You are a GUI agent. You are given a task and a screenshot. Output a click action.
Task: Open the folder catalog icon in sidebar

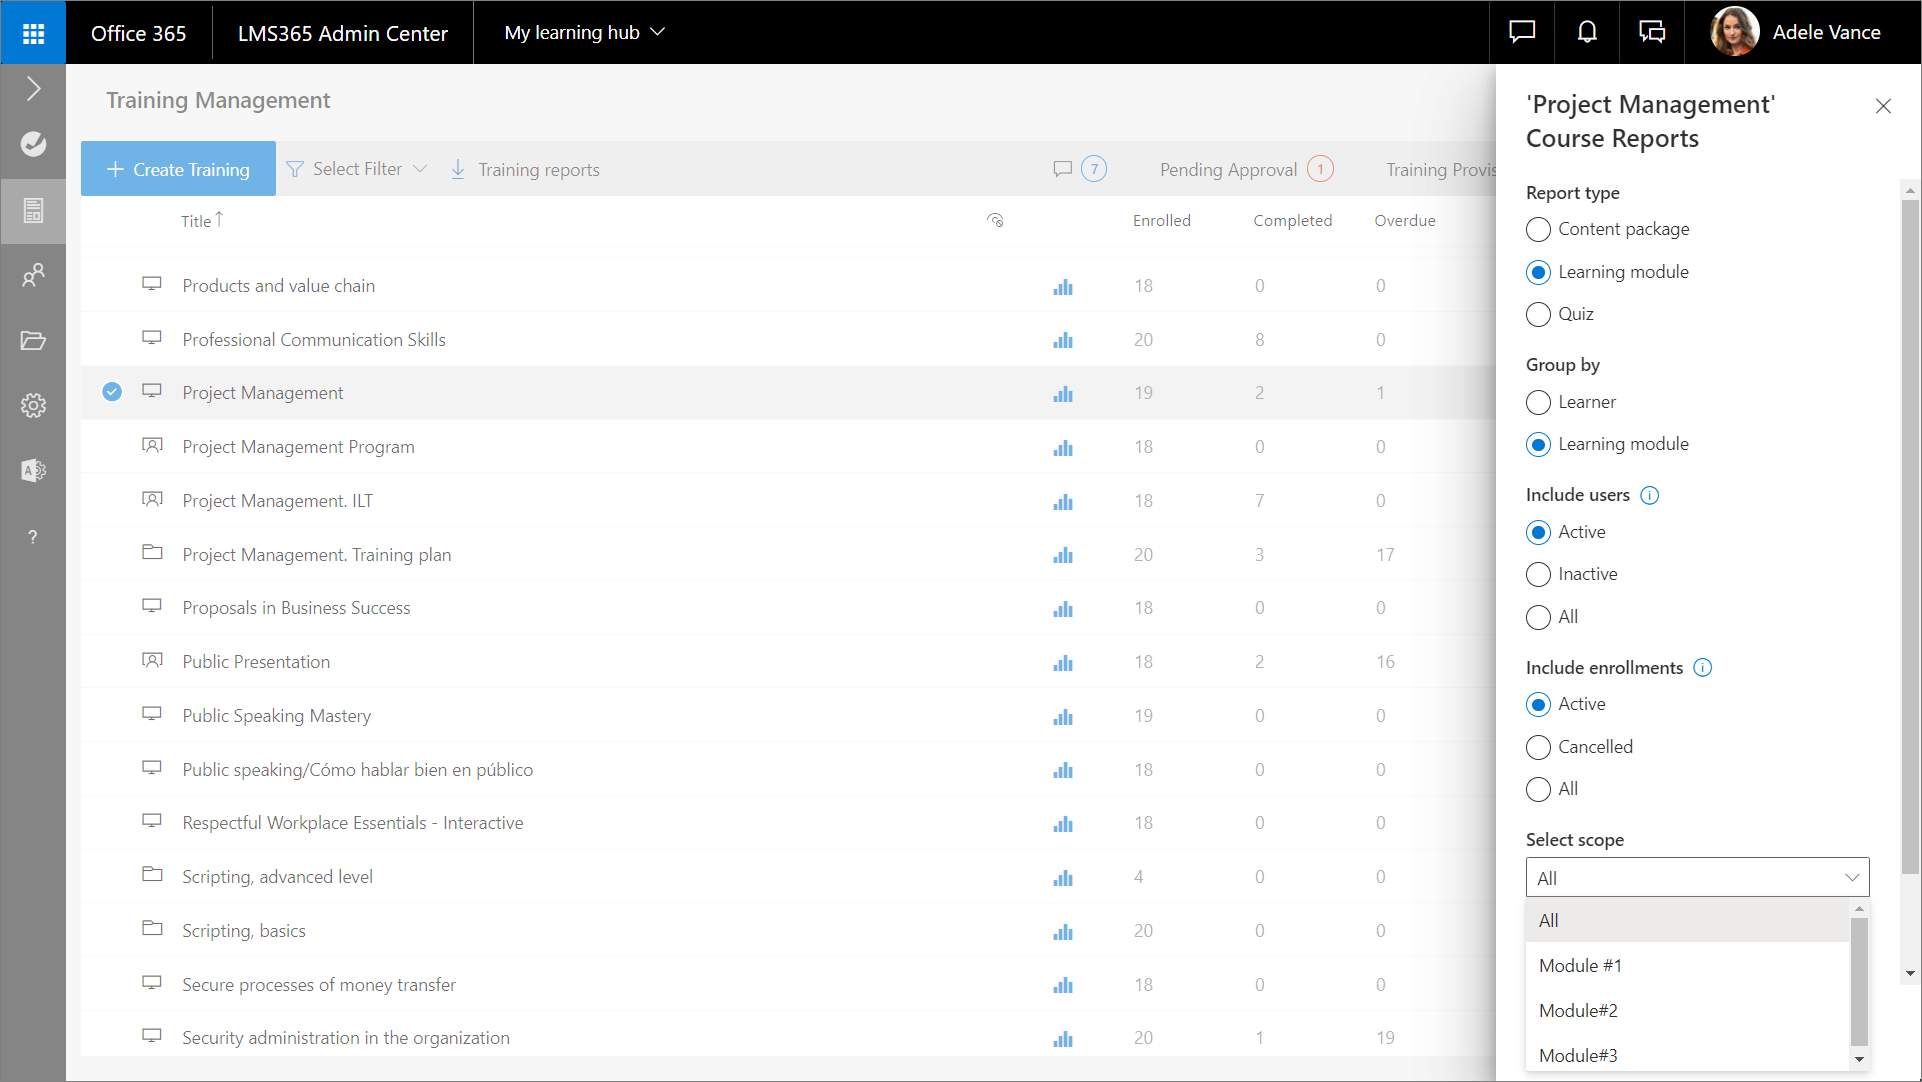pyautogui.click(x=33, y=341)
